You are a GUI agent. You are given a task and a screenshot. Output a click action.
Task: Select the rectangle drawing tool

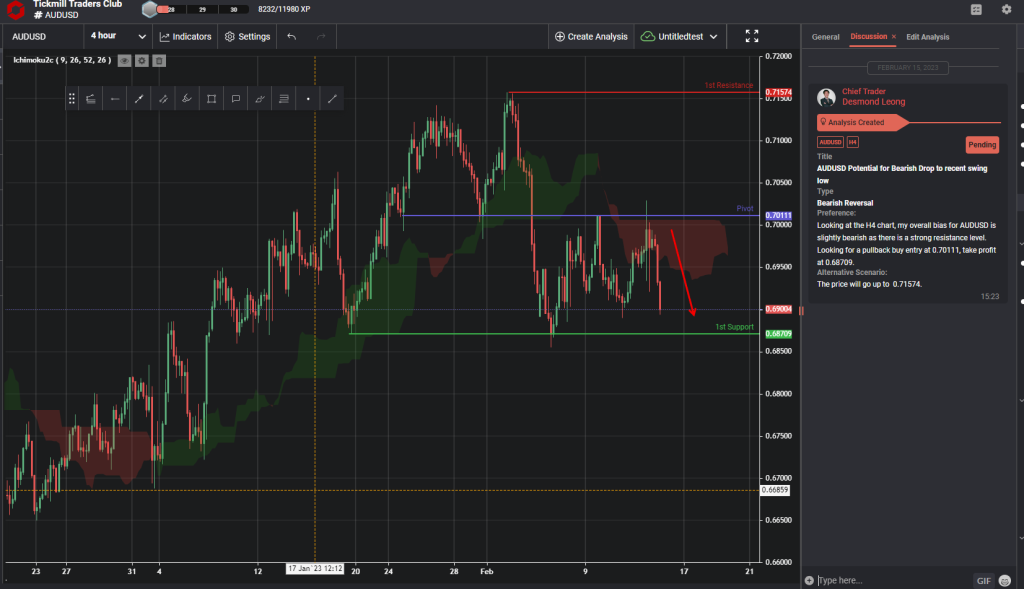pos(211,98)
